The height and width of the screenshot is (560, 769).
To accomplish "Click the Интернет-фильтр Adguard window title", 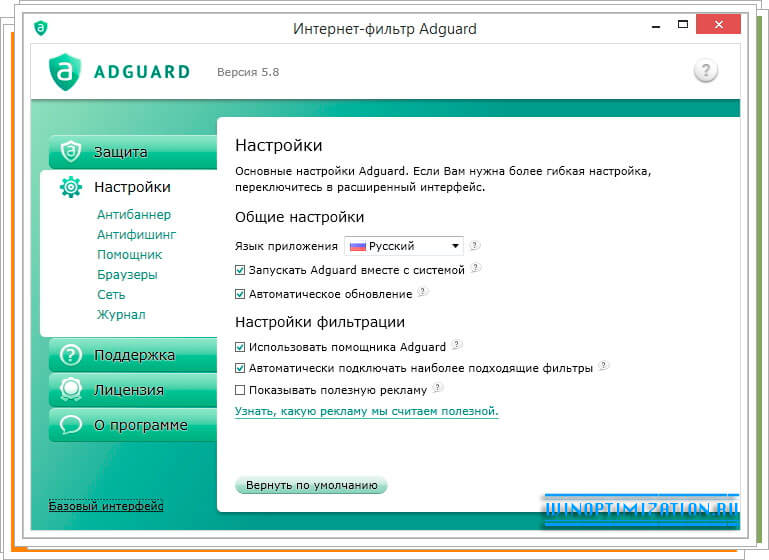I will tap(385, 28).
